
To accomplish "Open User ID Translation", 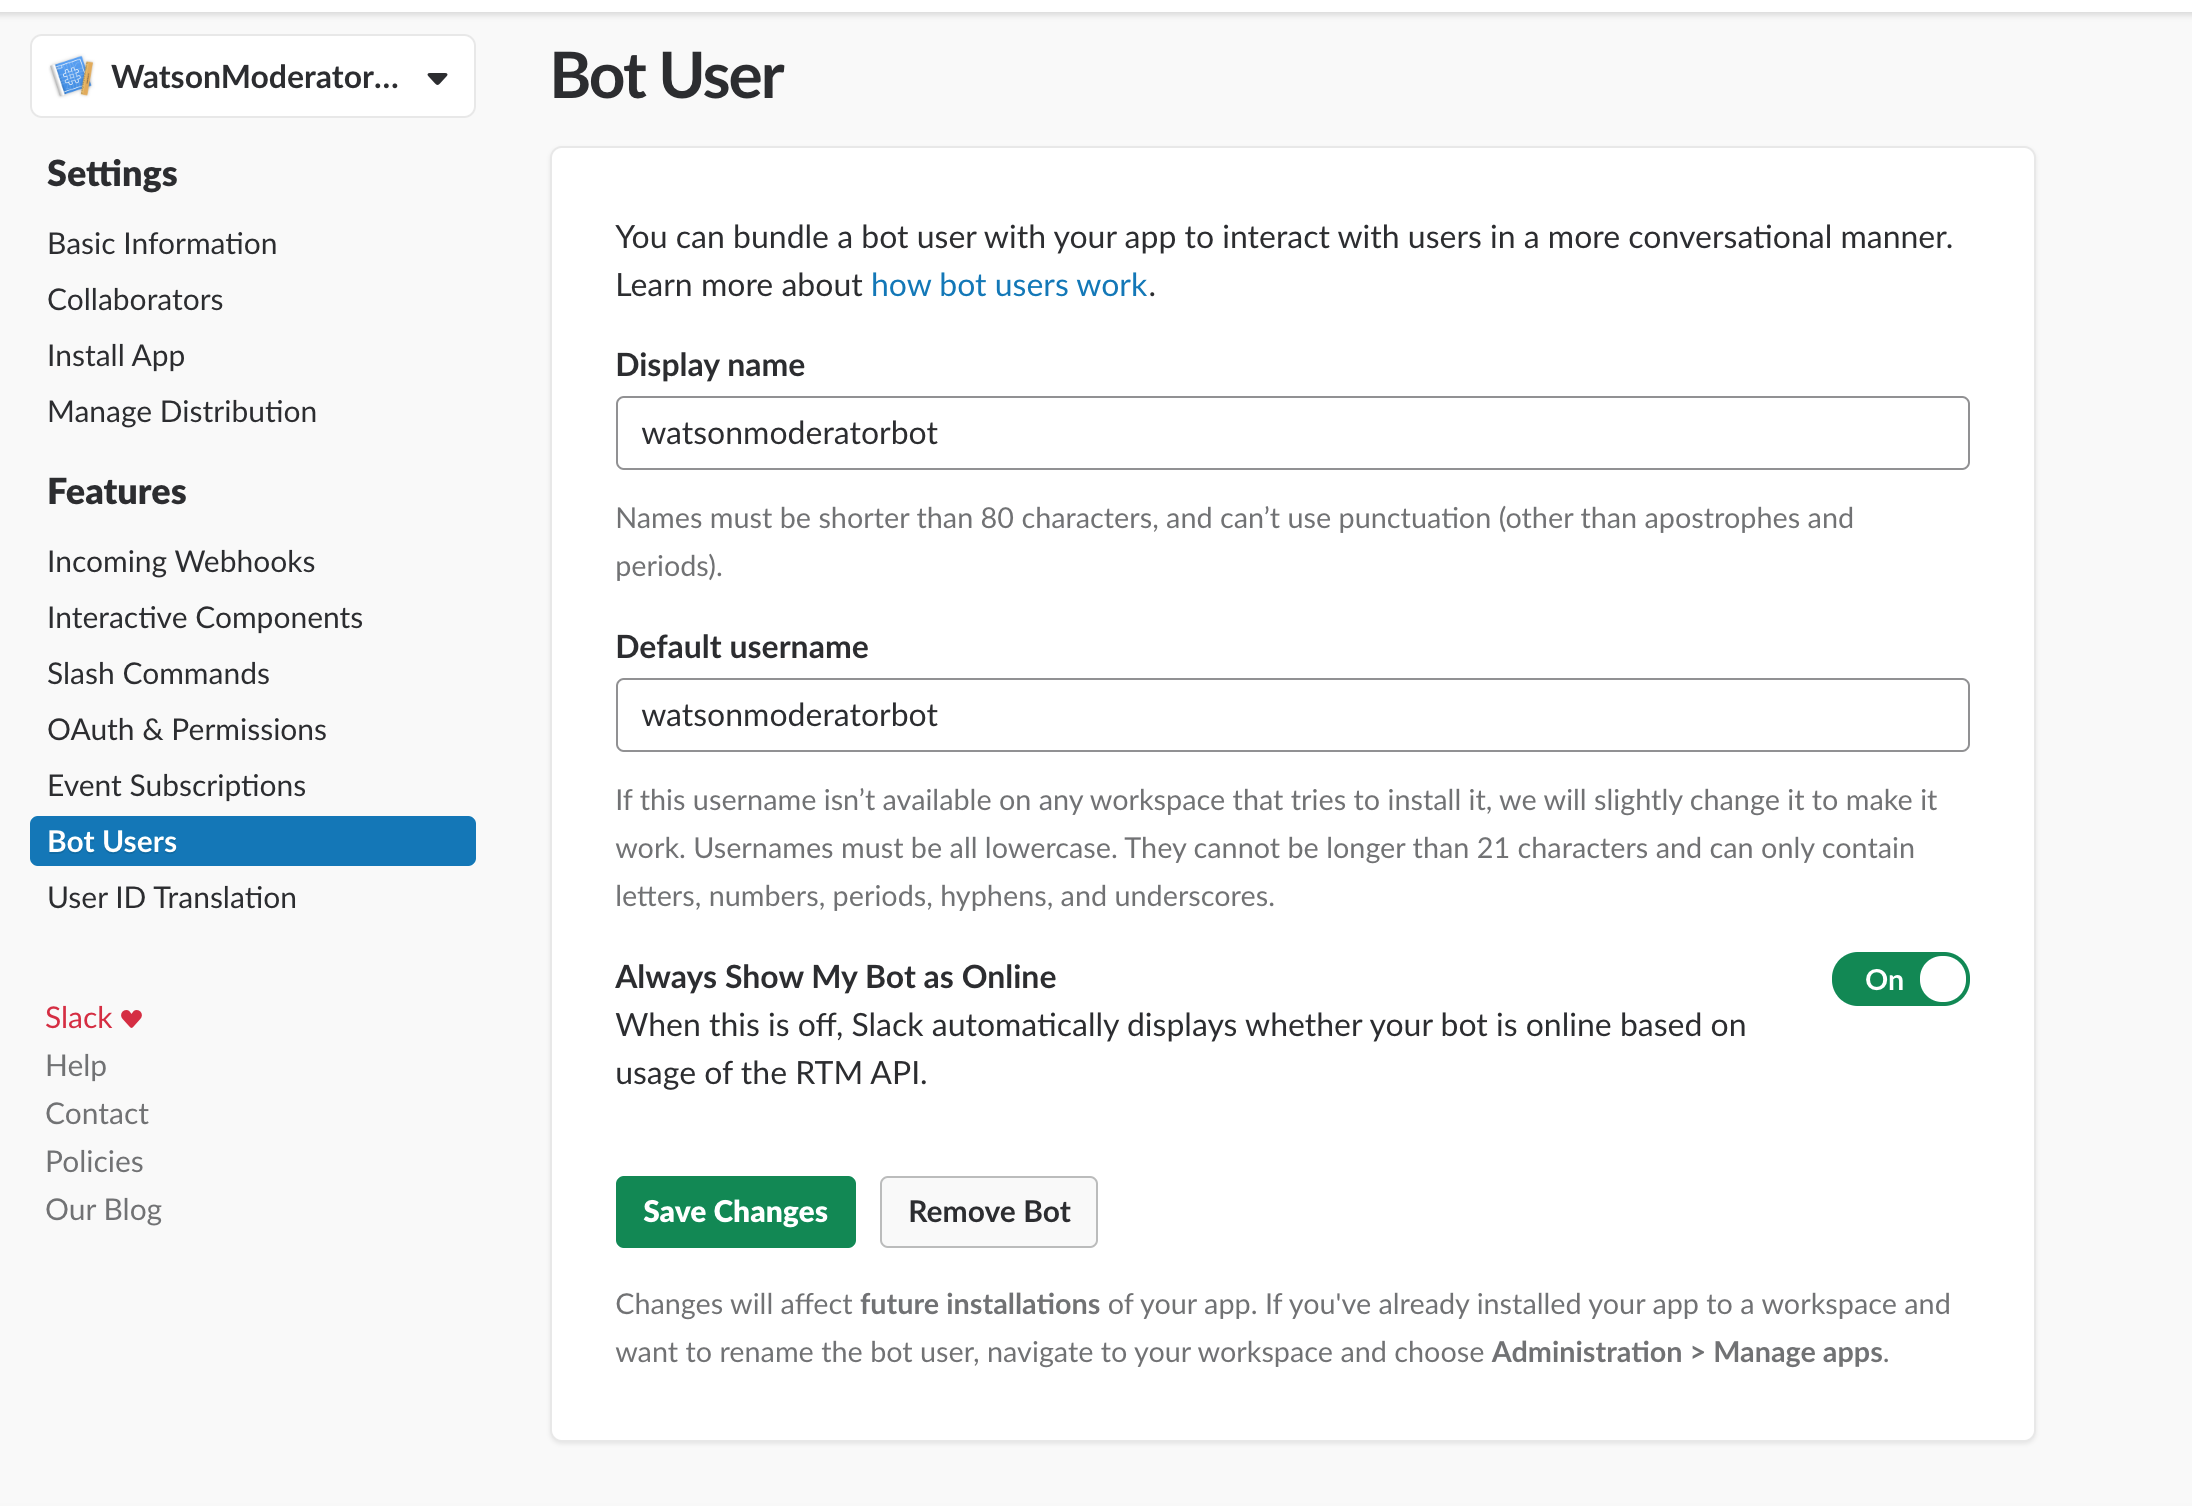I will tap(172, 897).
